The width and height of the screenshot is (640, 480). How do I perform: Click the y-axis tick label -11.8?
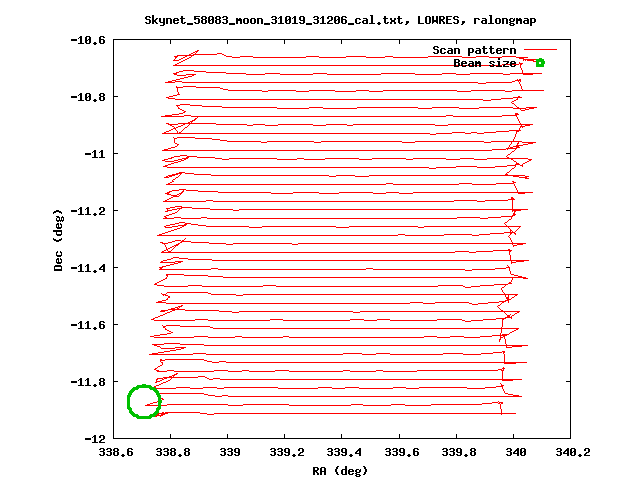click(88, 382)
